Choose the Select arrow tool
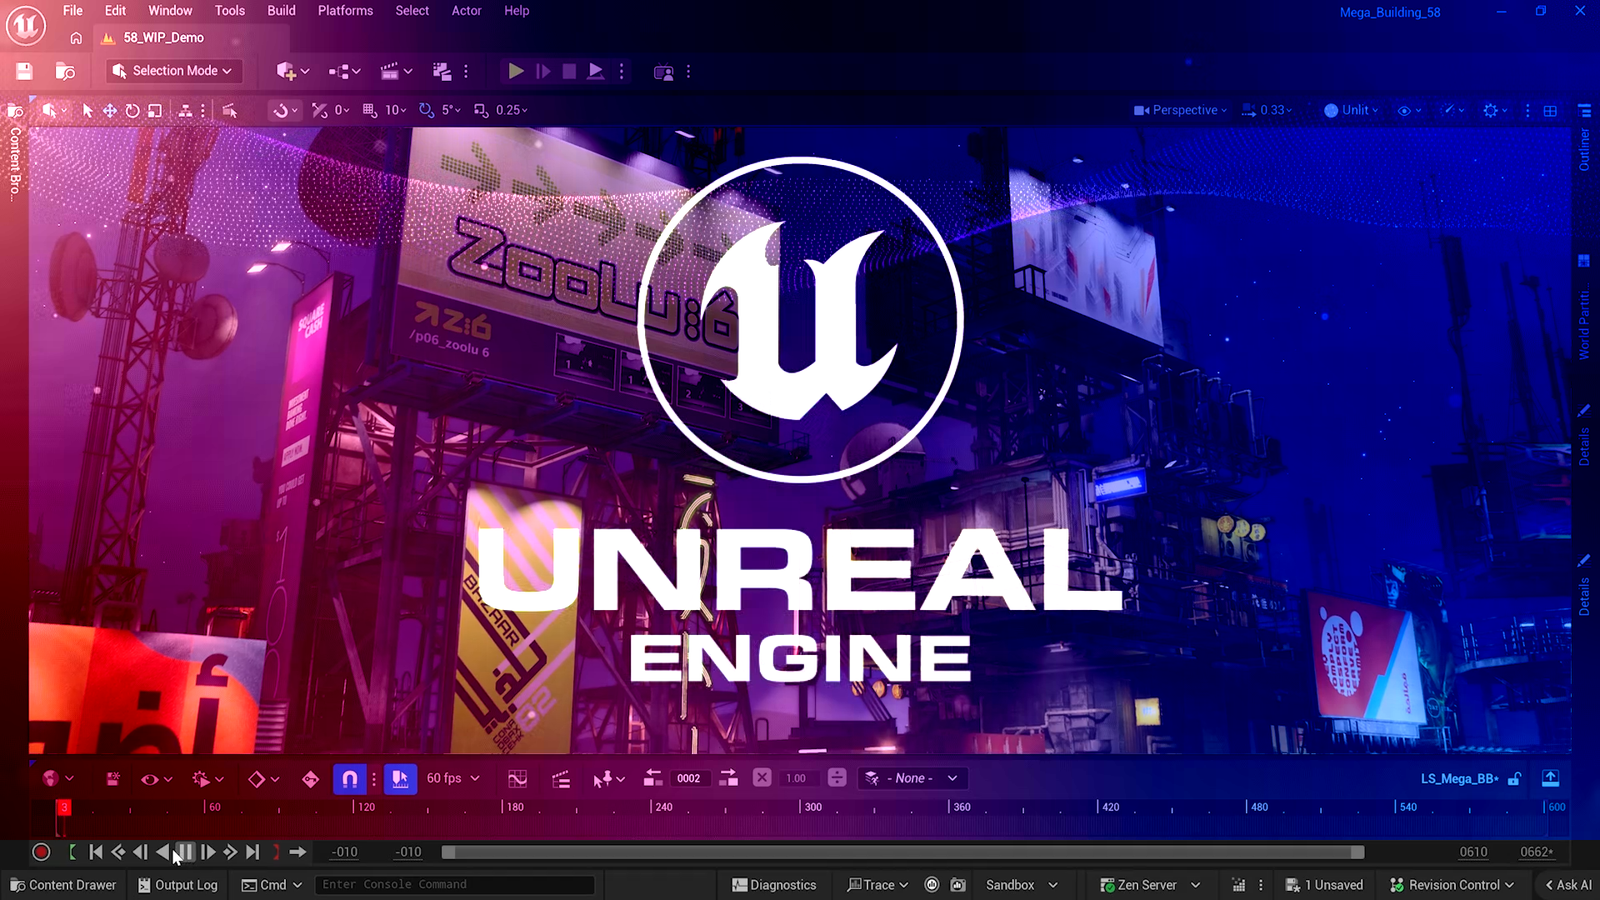1600x900 pixels. tap(88, 110)
